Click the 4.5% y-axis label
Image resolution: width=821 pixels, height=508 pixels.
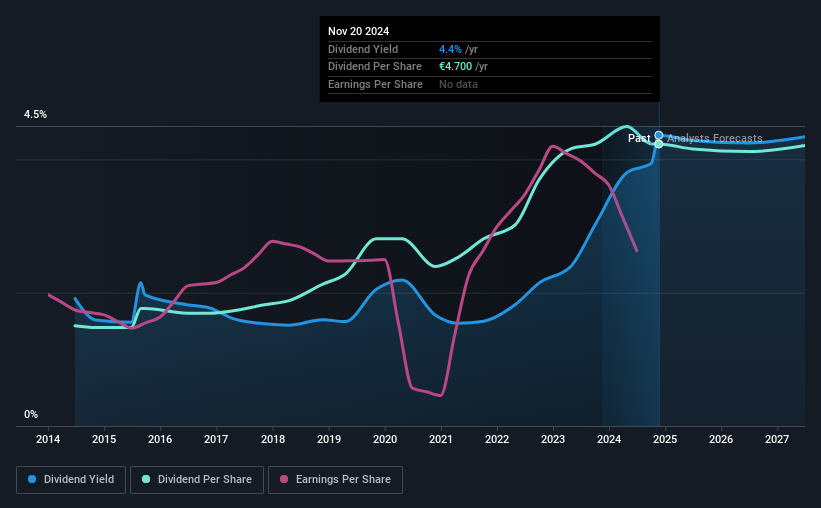click(x=36, y=114)
